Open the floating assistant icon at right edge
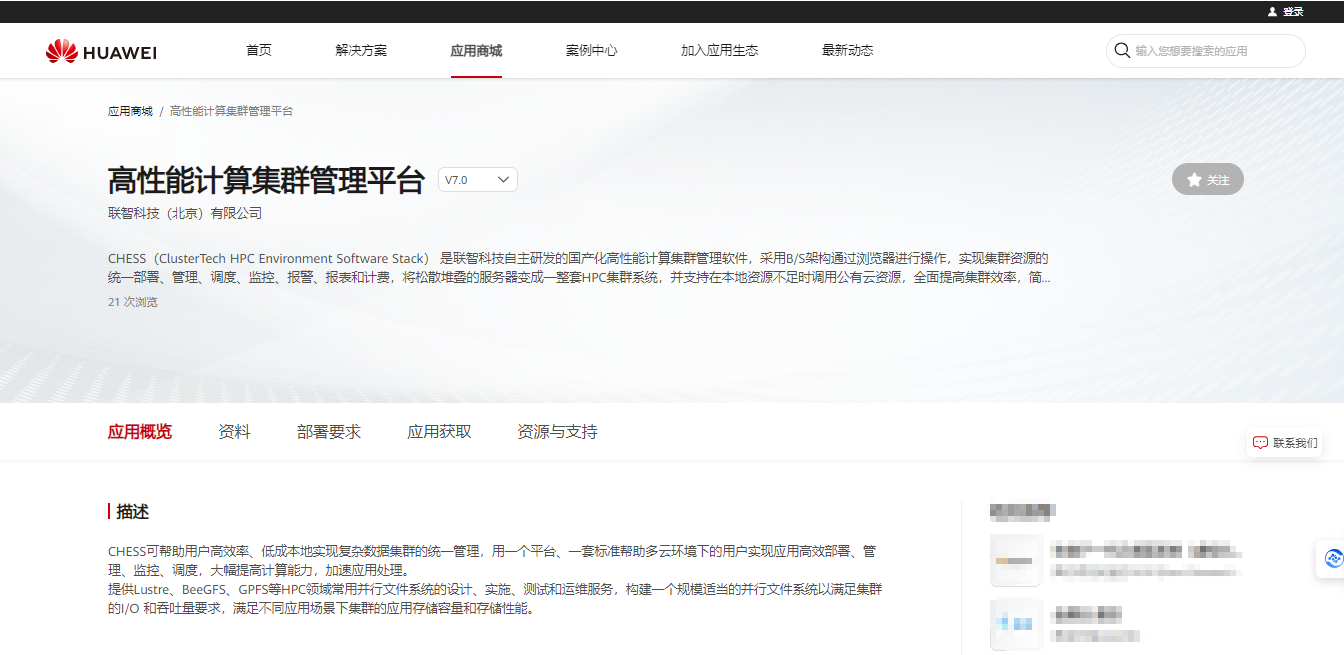Image resolution: width=1344 pixels, height=655 pixels. pos(1332,558)
